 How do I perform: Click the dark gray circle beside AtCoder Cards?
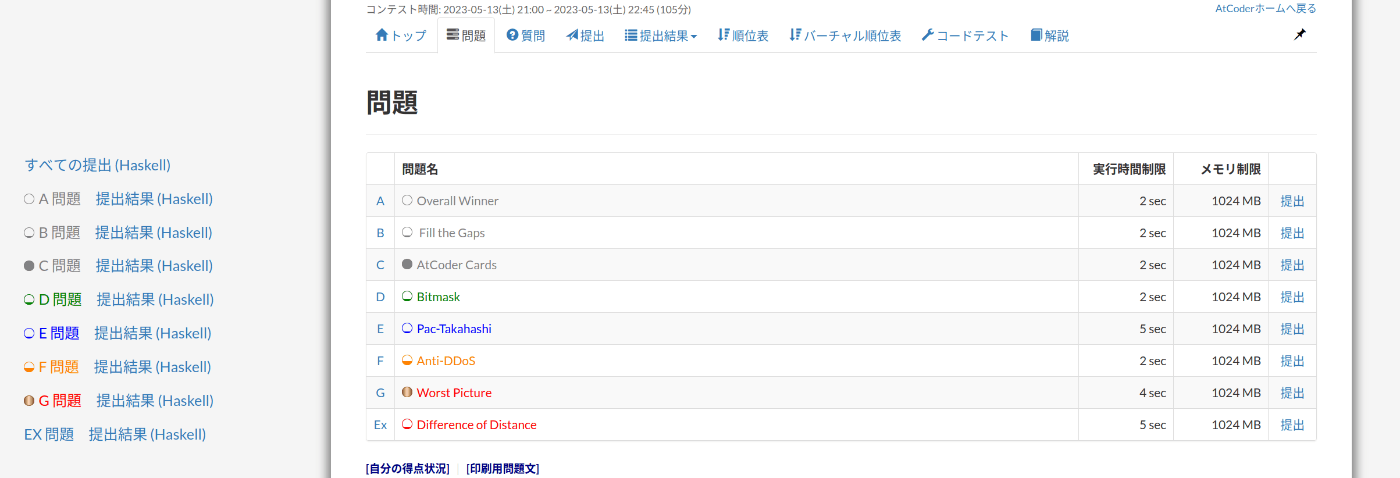407,264
